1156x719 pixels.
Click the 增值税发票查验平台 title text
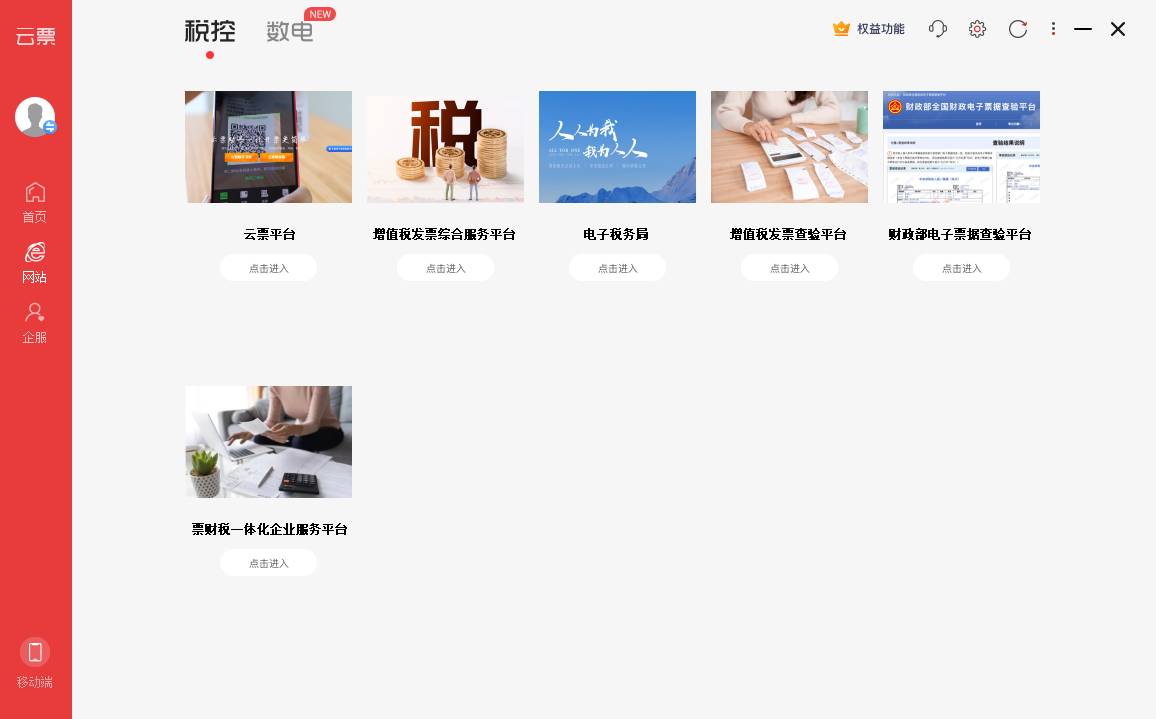click(x=788, y=235)
